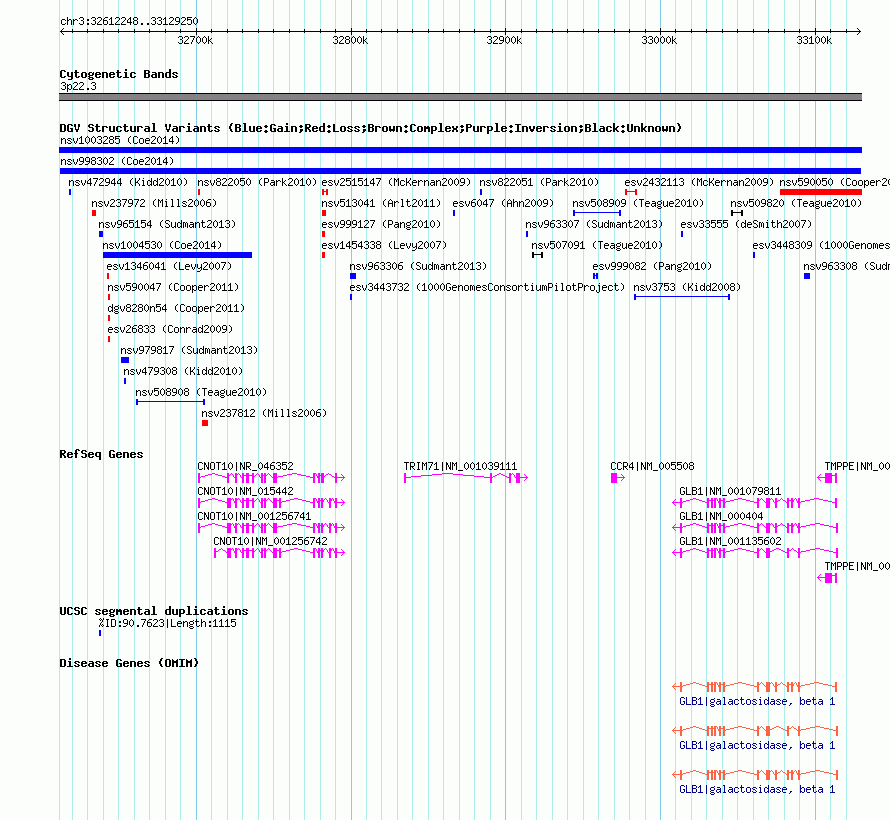Click the UCSC segmental duplications title
Viewport: 890px width, 820px height.
click(154, 611)
